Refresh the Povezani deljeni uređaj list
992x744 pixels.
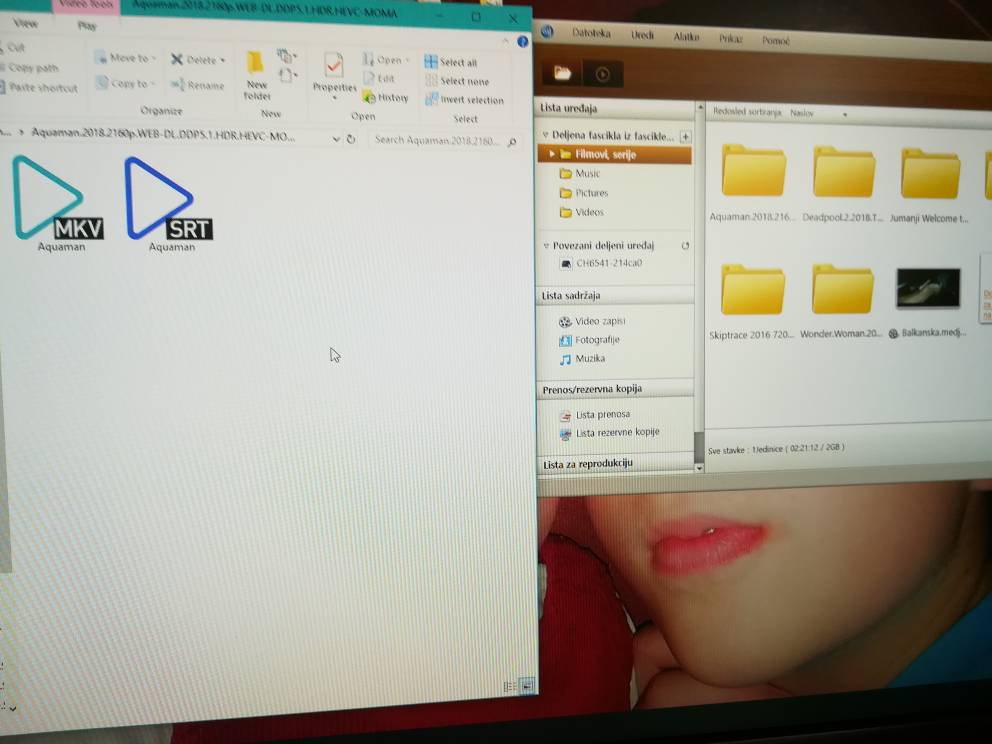[685, 246]
